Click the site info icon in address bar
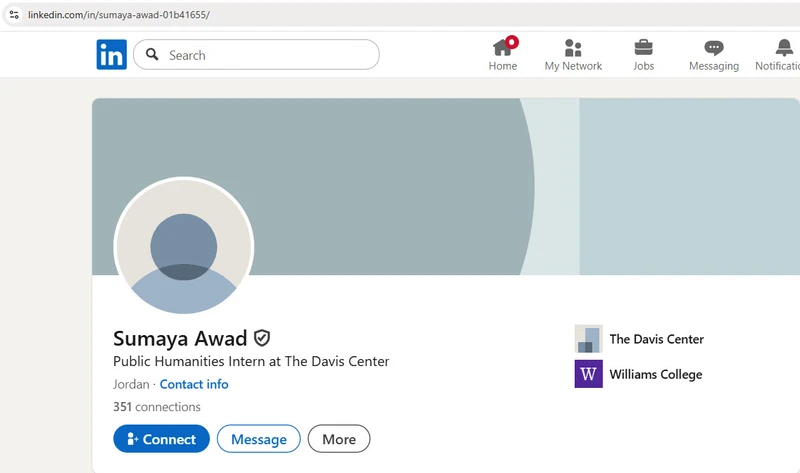Image resolution: width=800 pixels, height=473 pixels. coord(14,15)
